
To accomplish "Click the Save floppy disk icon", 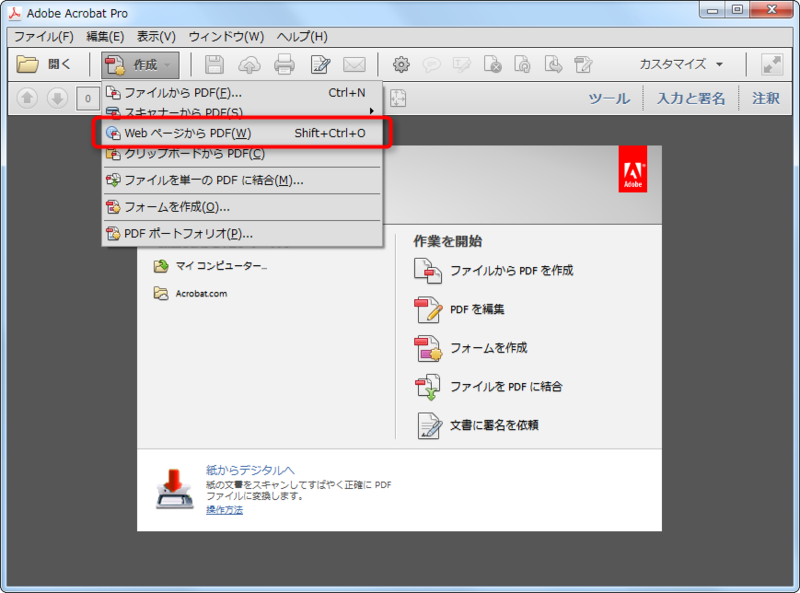I will (214, 65).
